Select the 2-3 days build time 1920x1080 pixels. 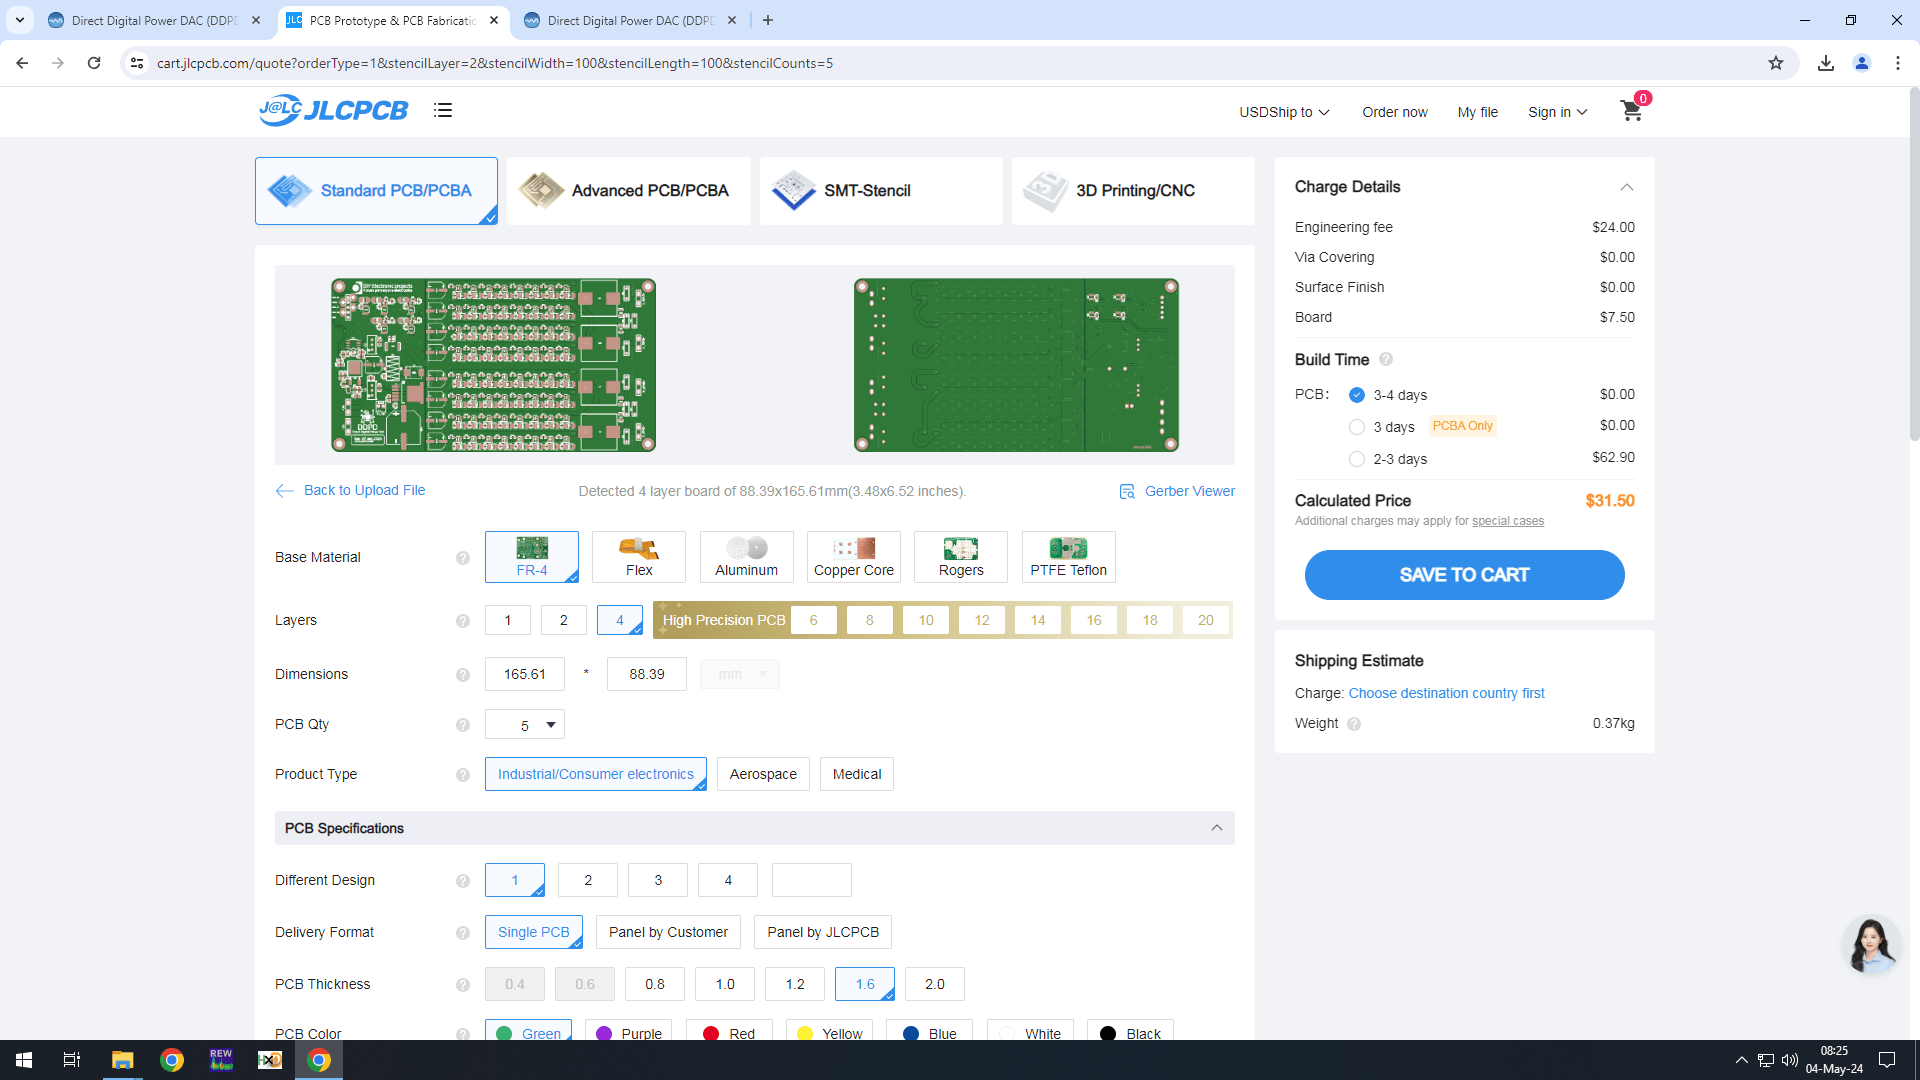click(x=1357, y=459)
